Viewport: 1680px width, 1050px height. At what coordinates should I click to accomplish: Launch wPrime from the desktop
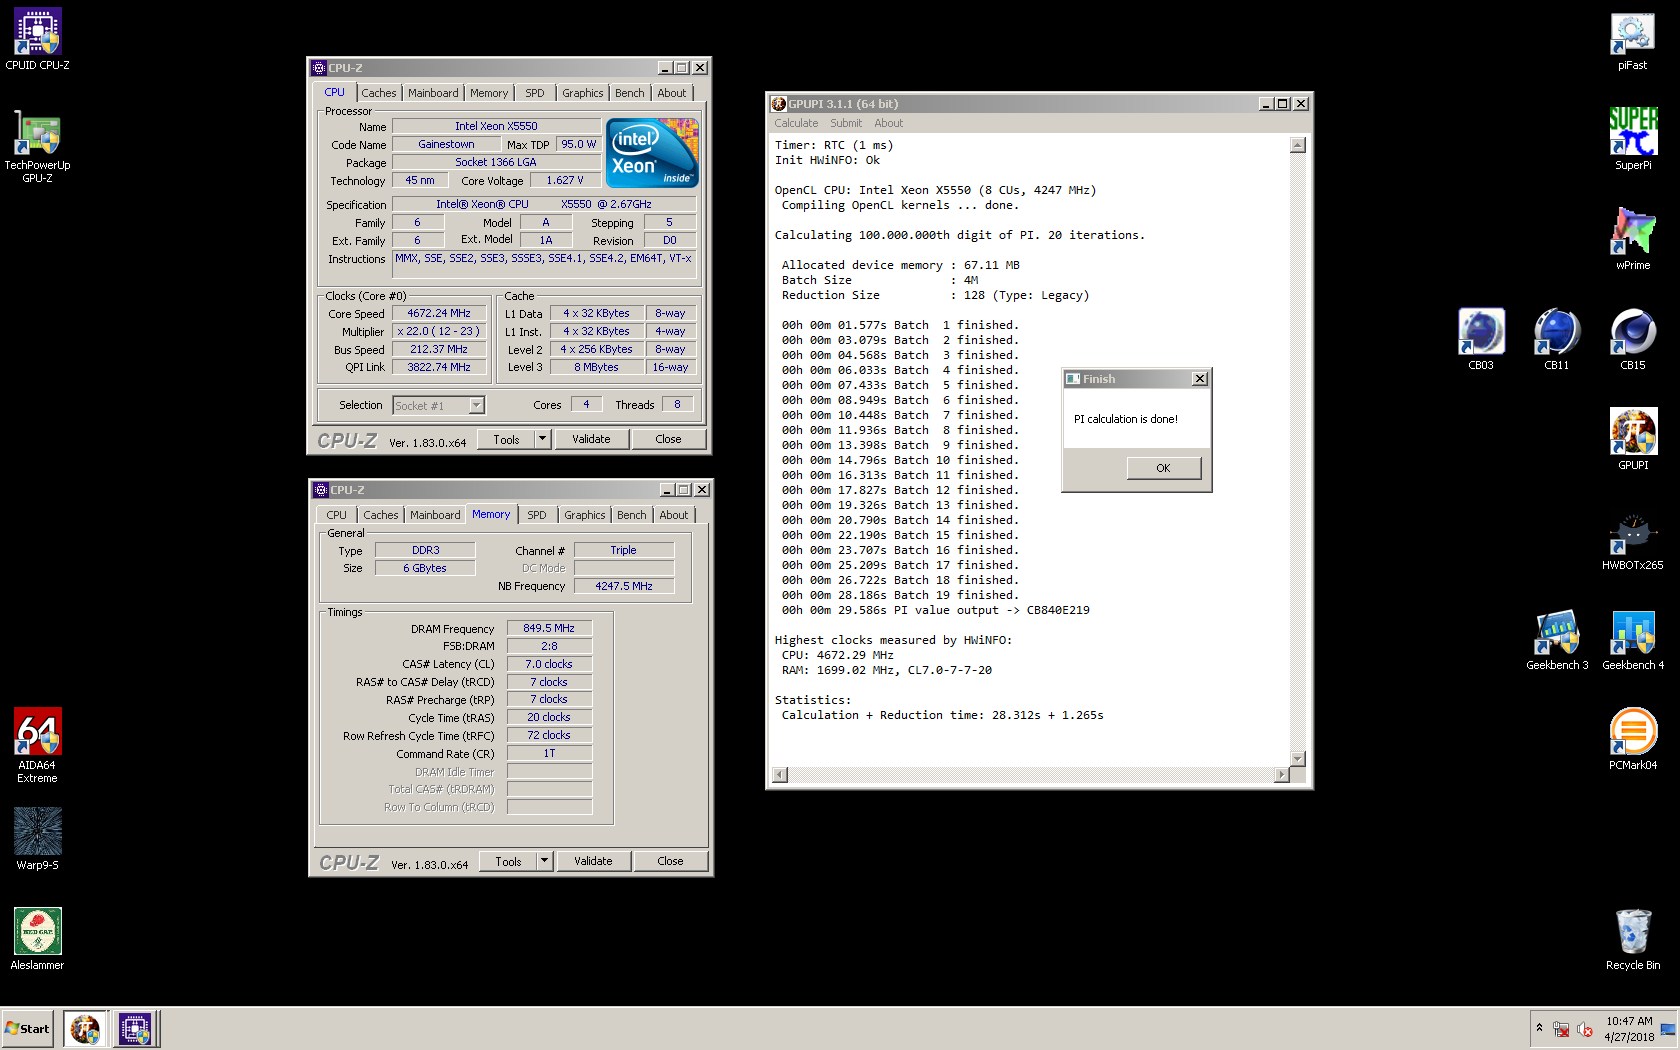(x=1632, y=239)
